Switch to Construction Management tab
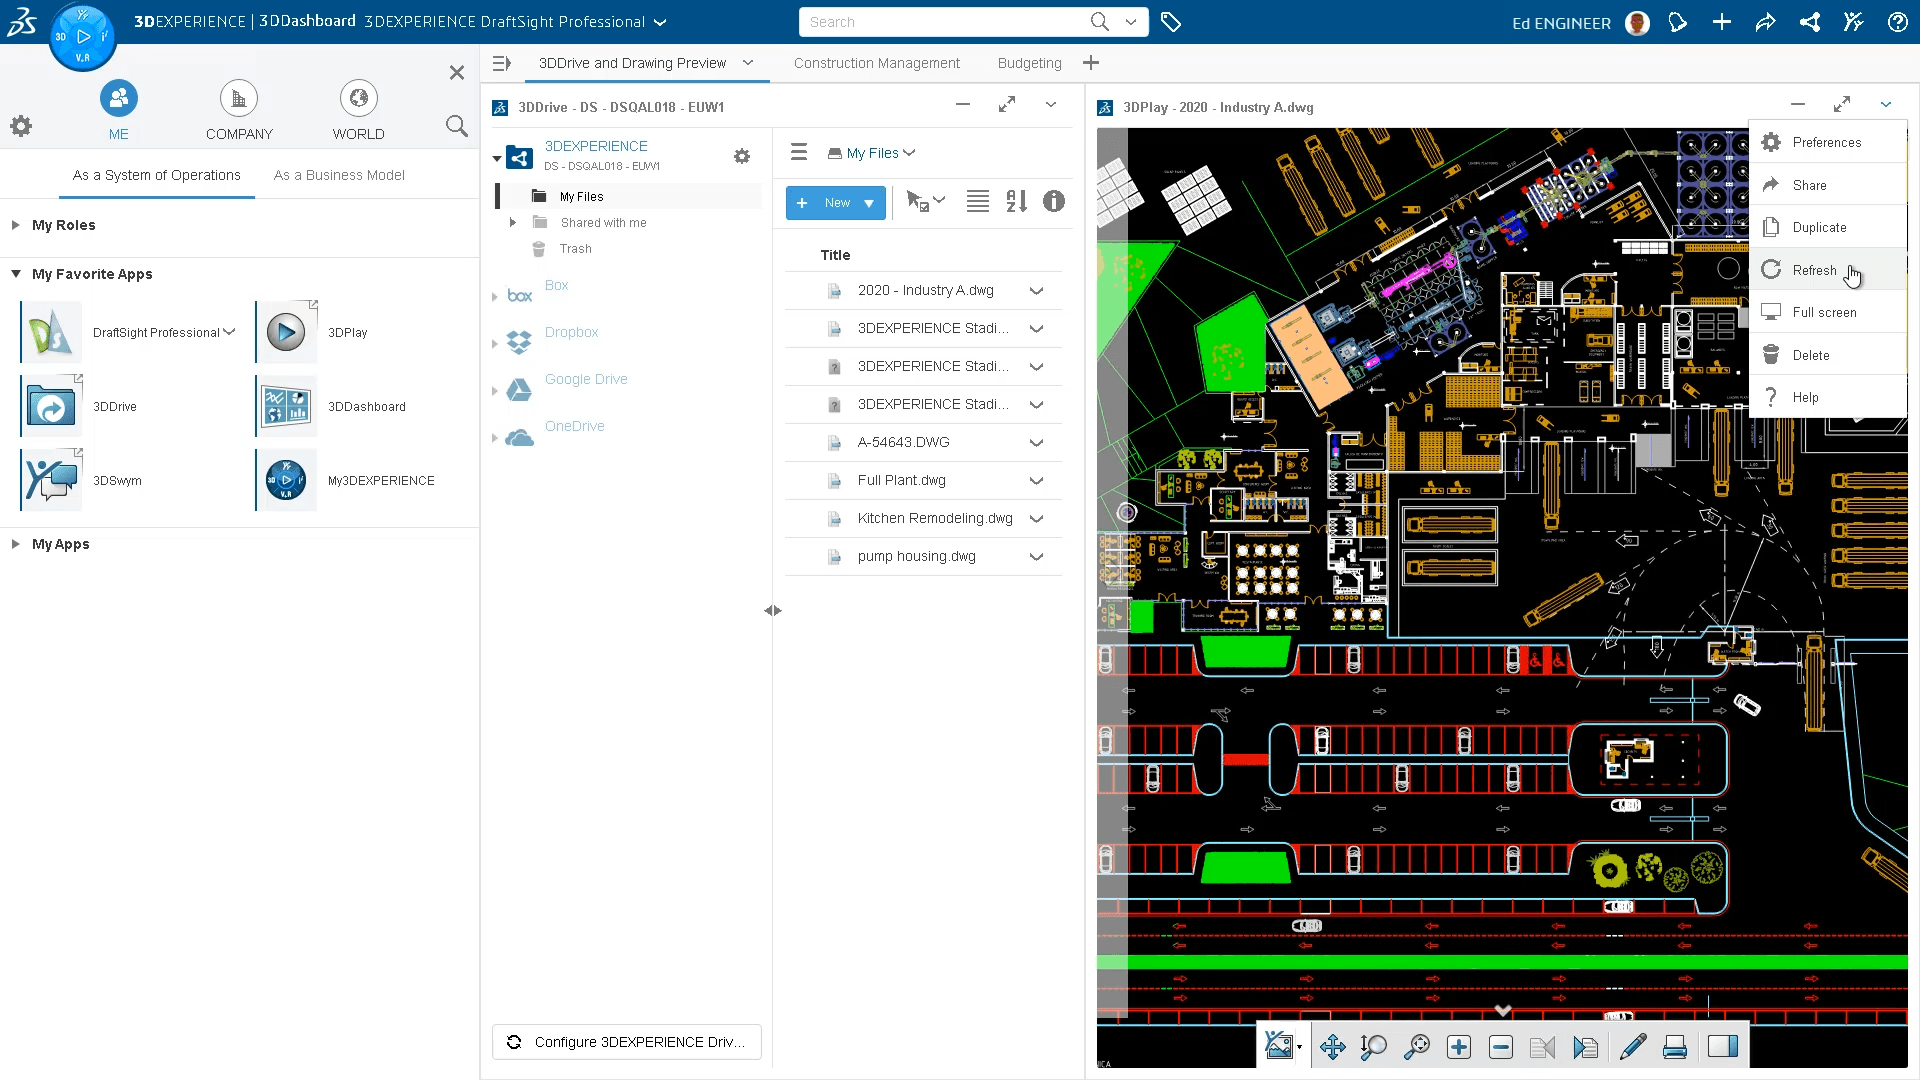This screenshot has height=1080, width=1920. click(876, 63)
